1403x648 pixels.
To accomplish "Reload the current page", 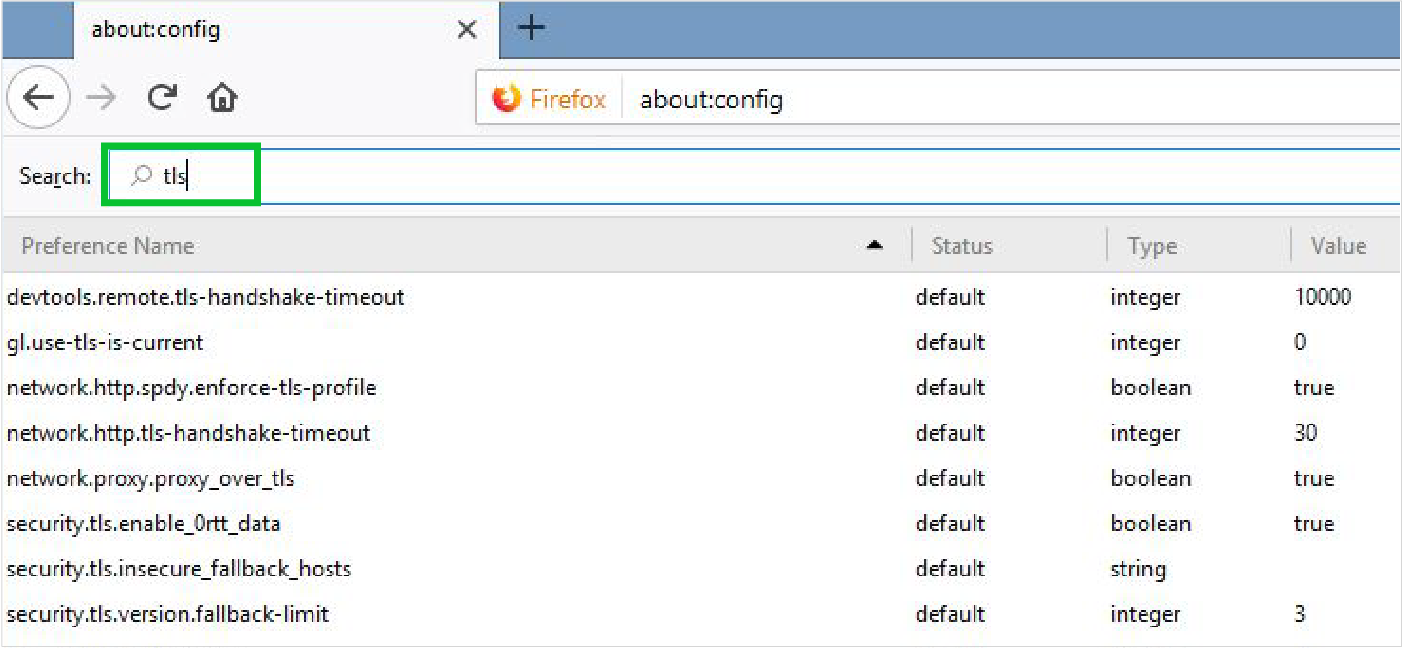I will [x=161, y=98].
